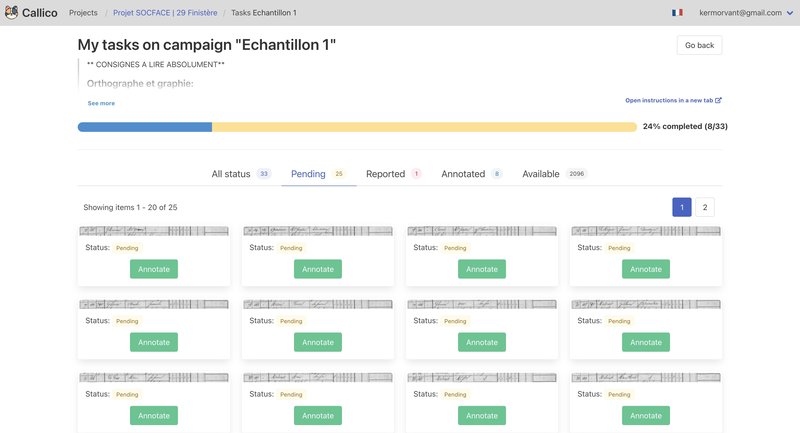This screenshot has height=433, width=800.
Task: Annotate the last card in the third row
Action: (x=646, y=416)
